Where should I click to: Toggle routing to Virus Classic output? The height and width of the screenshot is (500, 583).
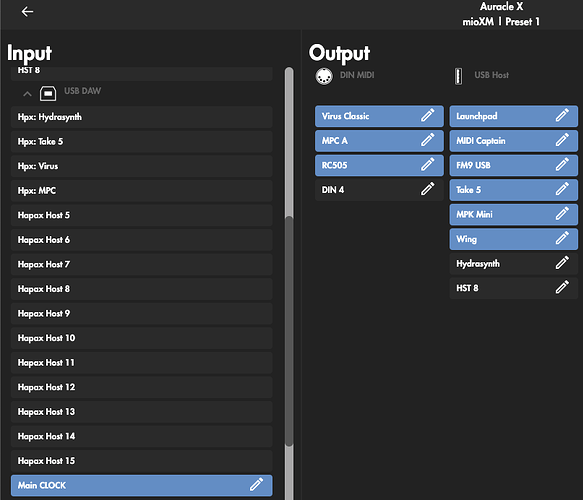(379, 116)
